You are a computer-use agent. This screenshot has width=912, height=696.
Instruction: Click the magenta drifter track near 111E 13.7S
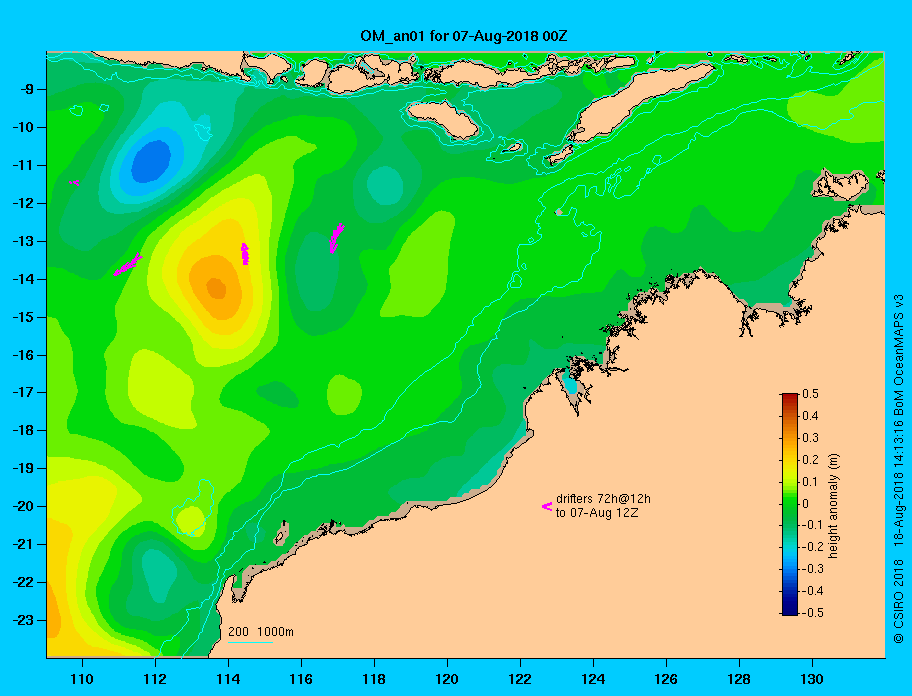click(x=128, y=265)
